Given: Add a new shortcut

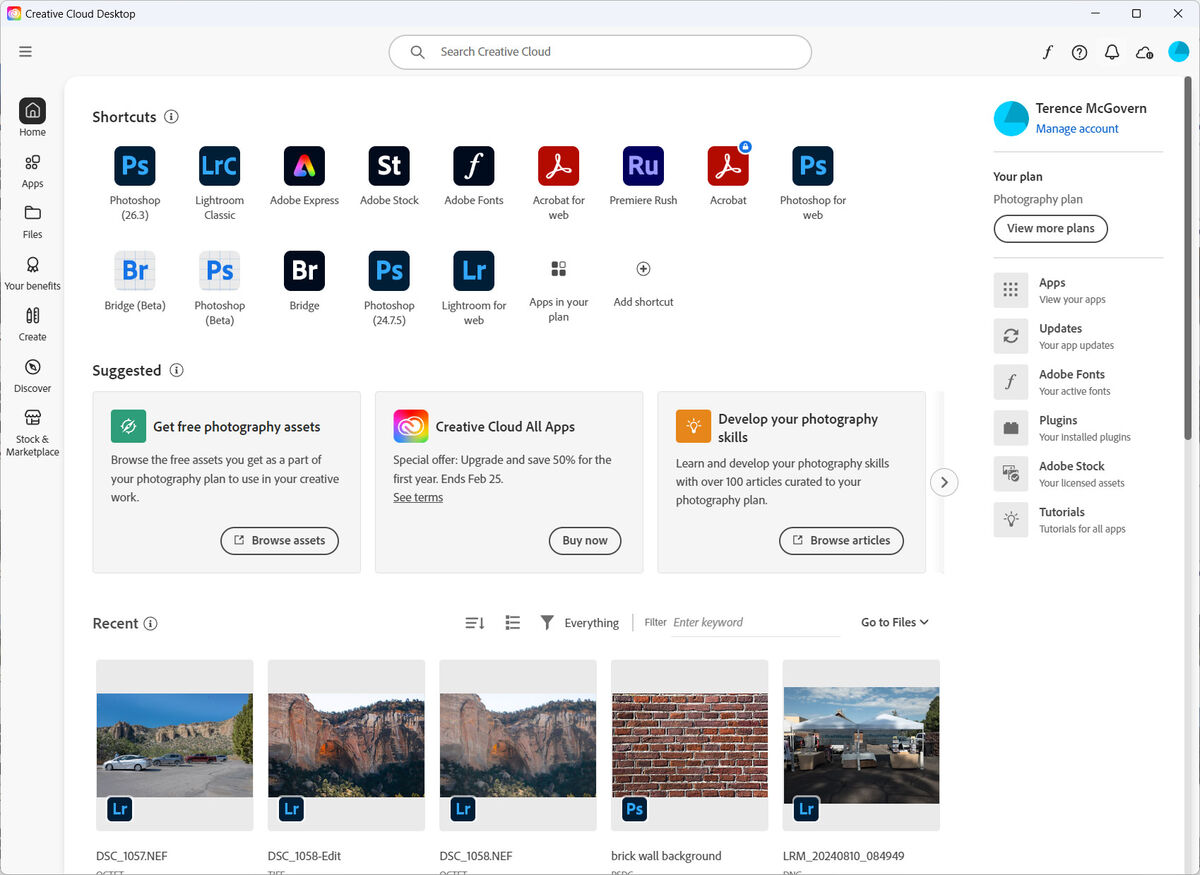Looking at the screenshot, I should coord(642,268).
